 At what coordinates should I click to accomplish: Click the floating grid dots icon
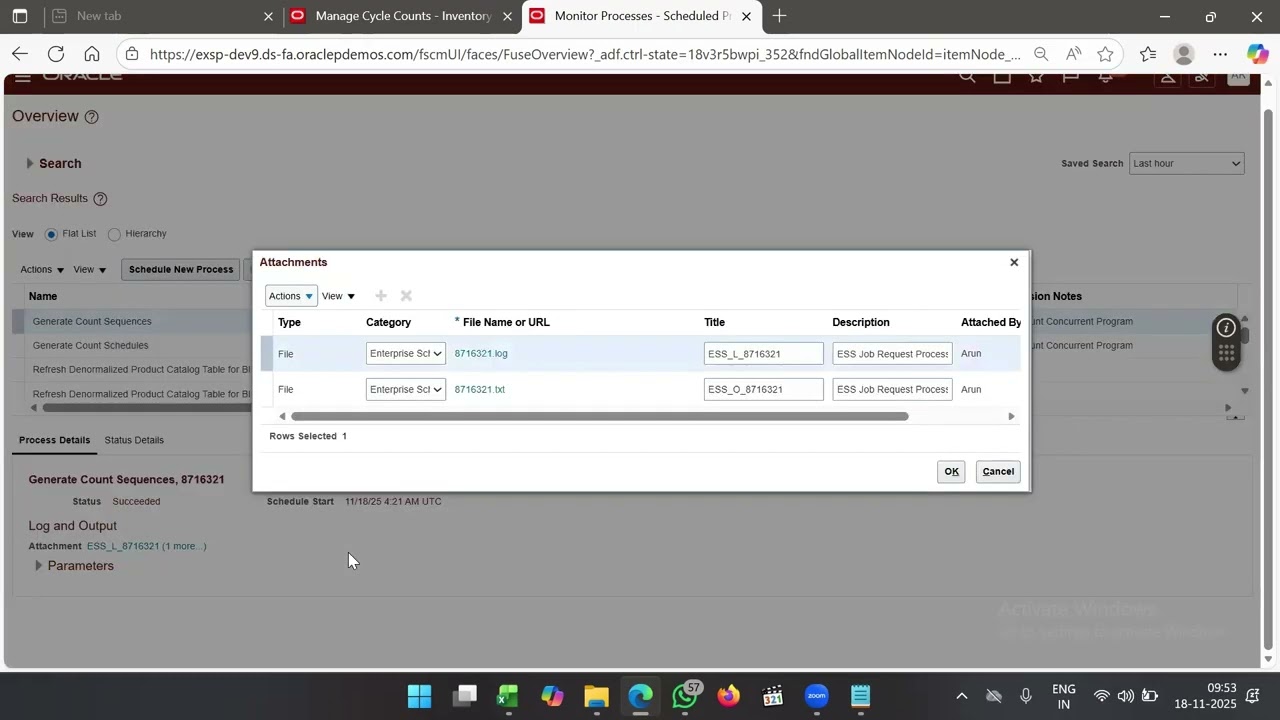tap(1226, 354)
